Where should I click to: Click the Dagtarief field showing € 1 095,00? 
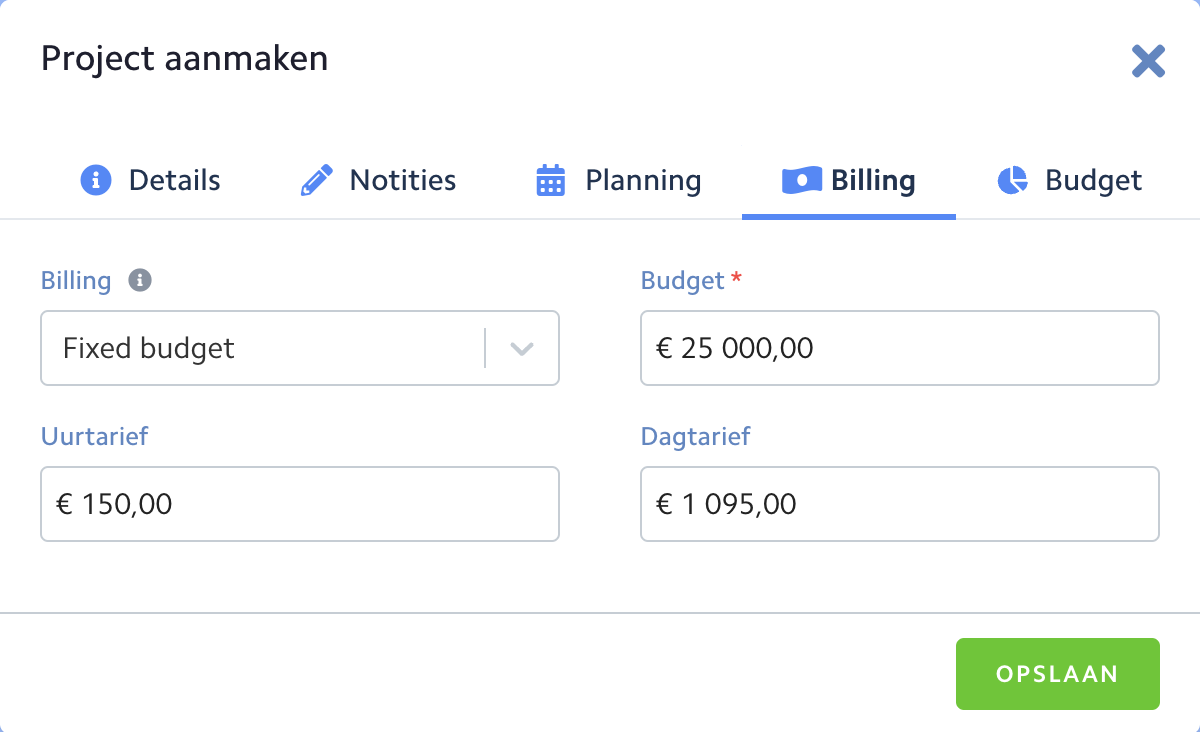click(x=899, y=504)
